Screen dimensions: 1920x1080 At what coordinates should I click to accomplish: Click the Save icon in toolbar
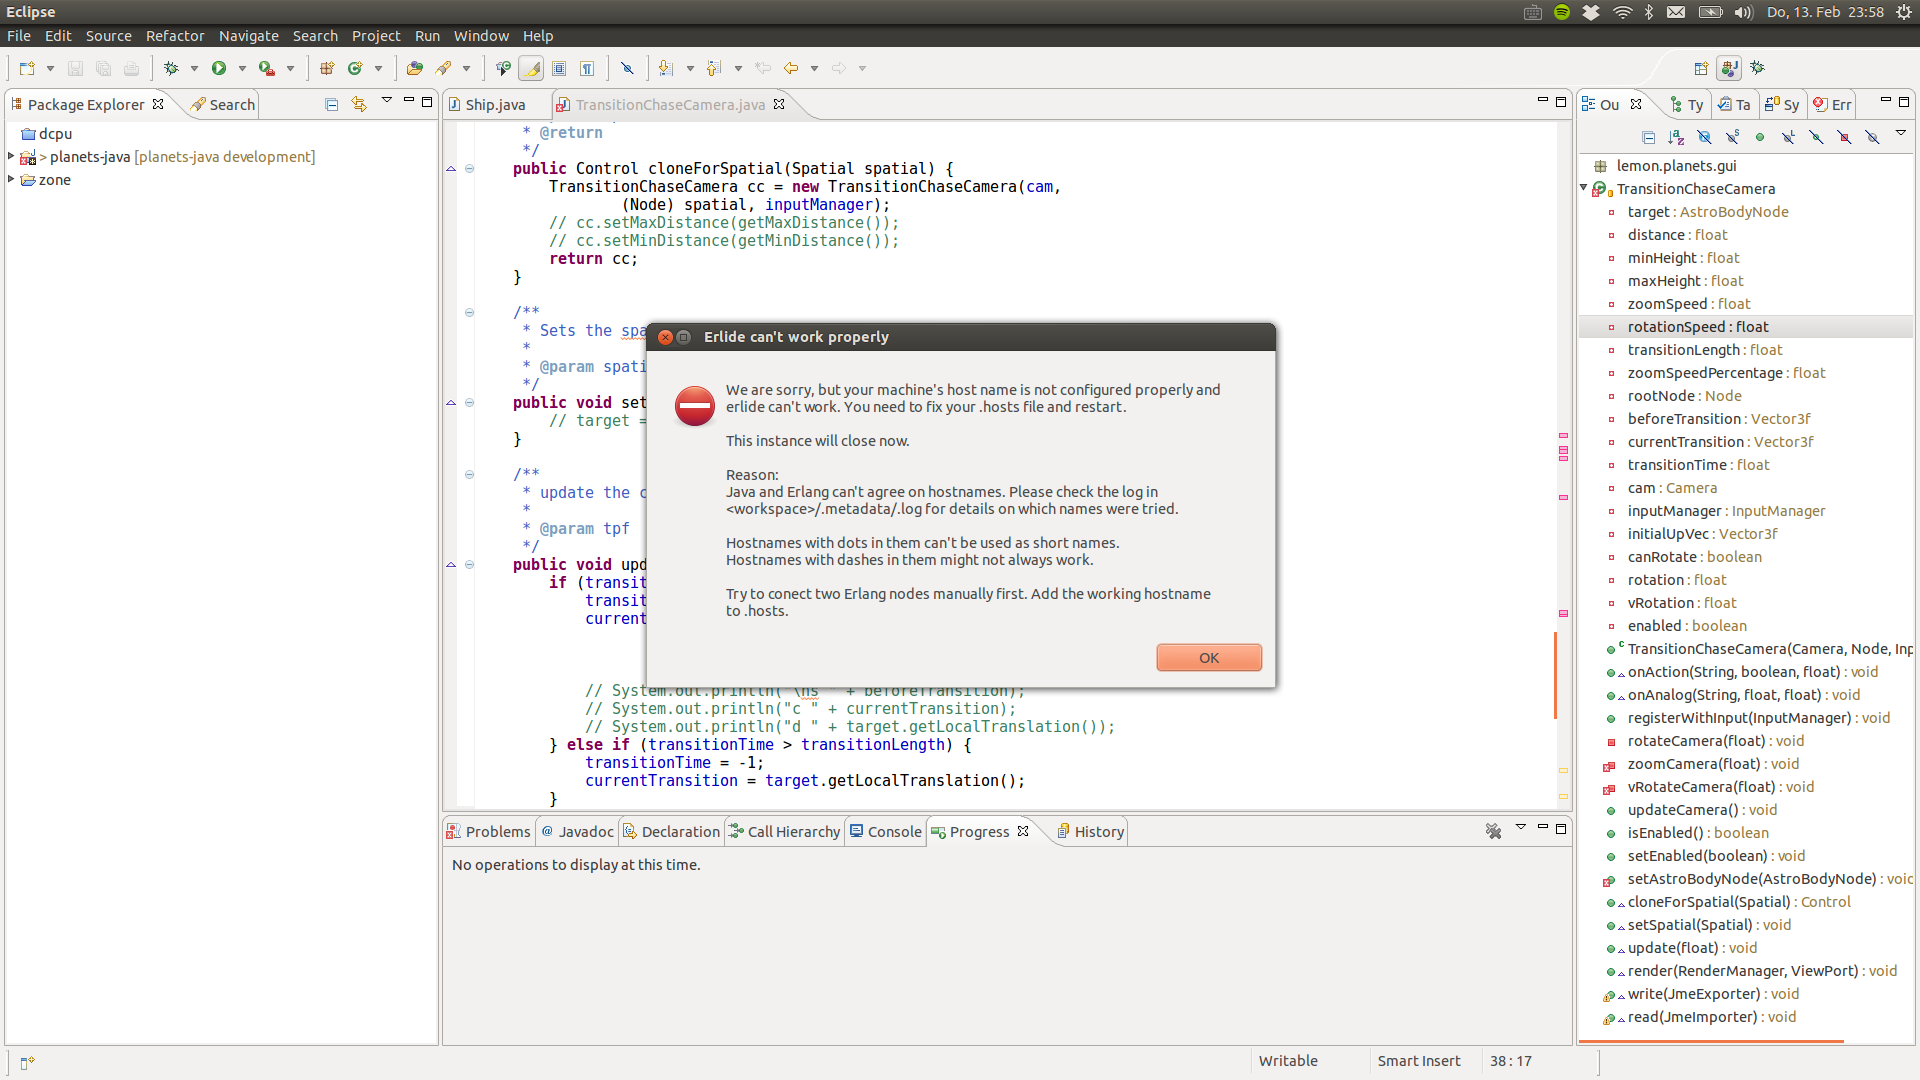pos(73,67)
